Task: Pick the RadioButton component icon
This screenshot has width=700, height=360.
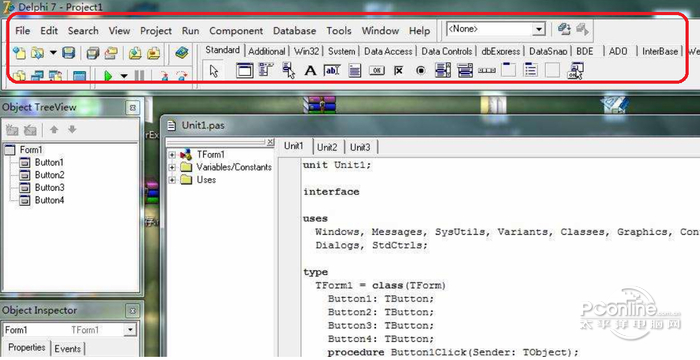Action: pyautogui.click(x=421, y=70)
